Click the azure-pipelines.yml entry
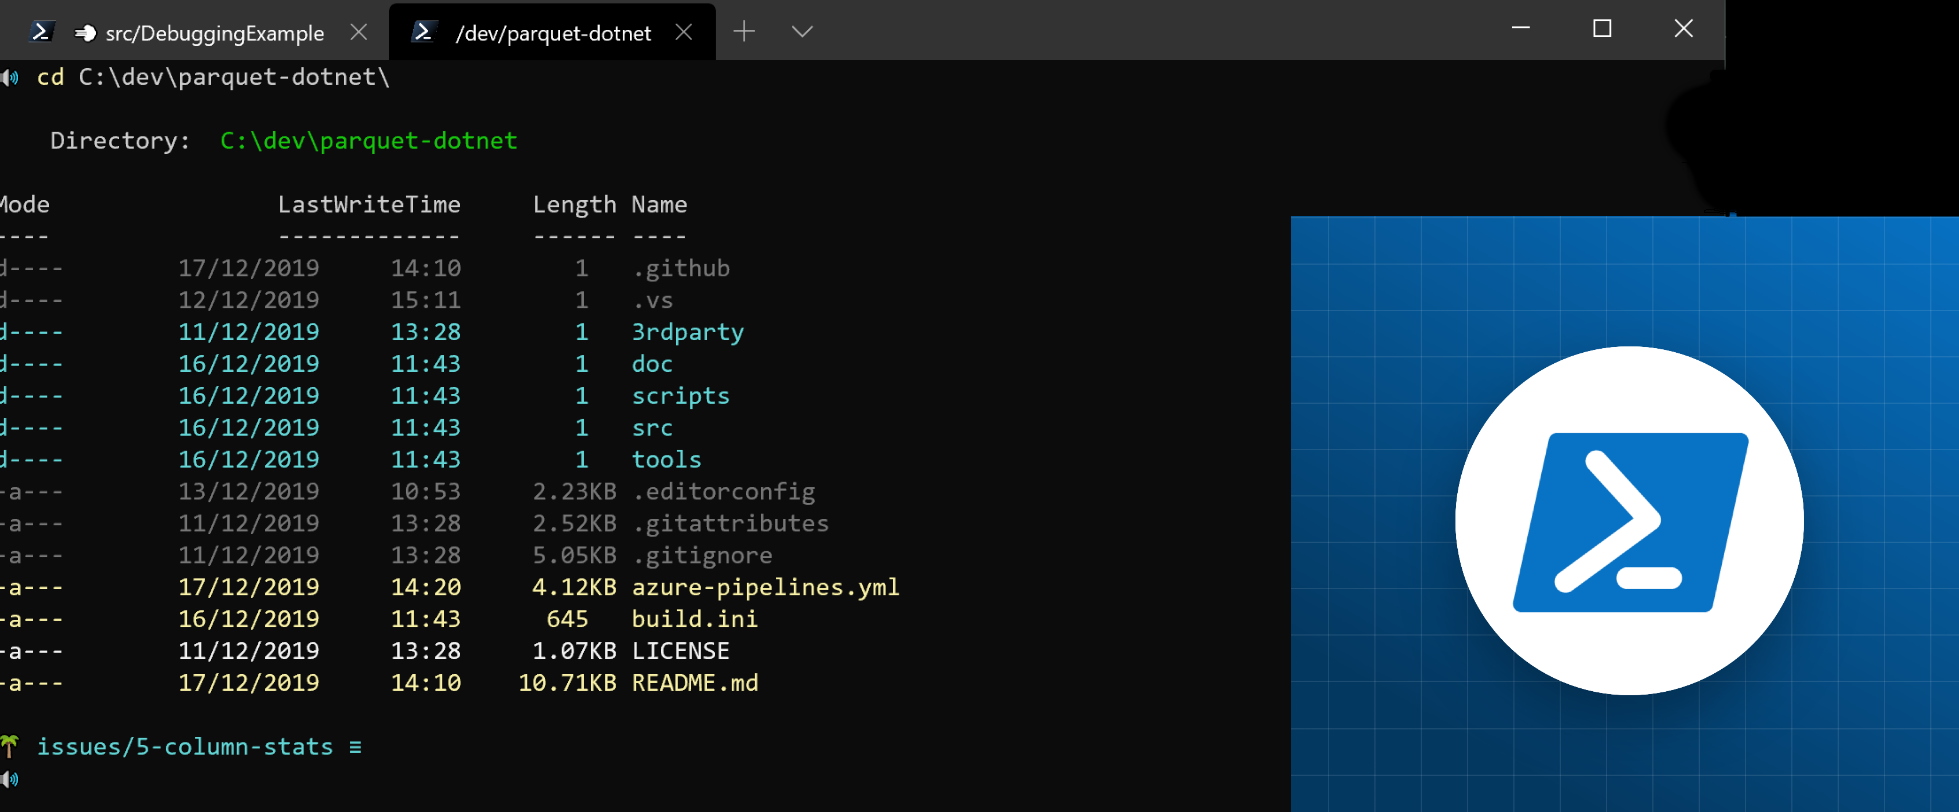Image resolution: width=1959 pixels, height=812 pixels. coord(765,587)
